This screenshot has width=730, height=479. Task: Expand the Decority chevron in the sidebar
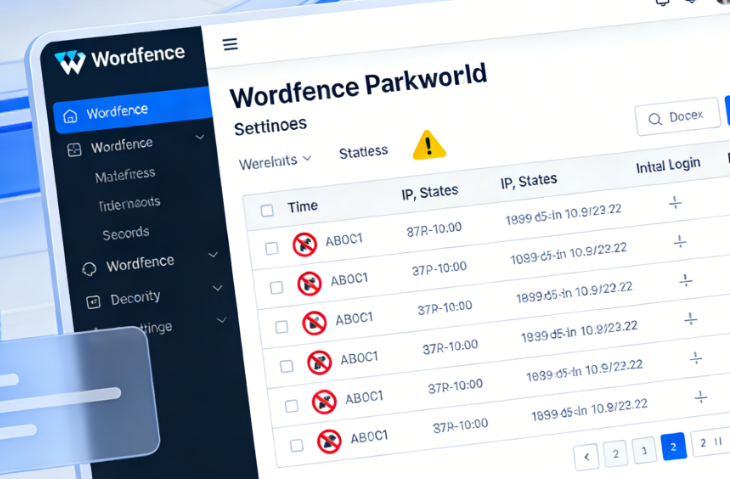217,288
